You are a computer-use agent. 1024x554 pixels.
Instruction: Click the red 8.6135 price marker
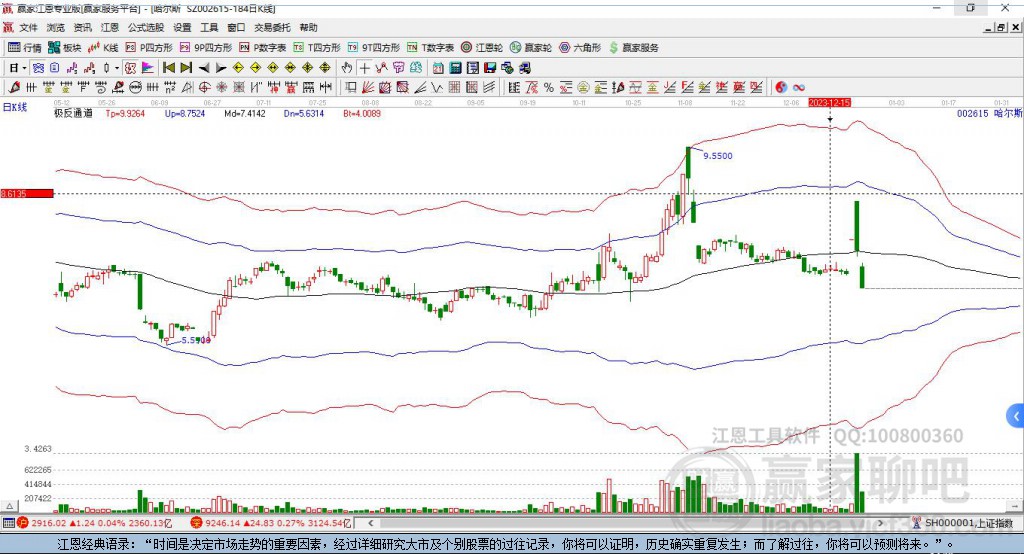27,193
